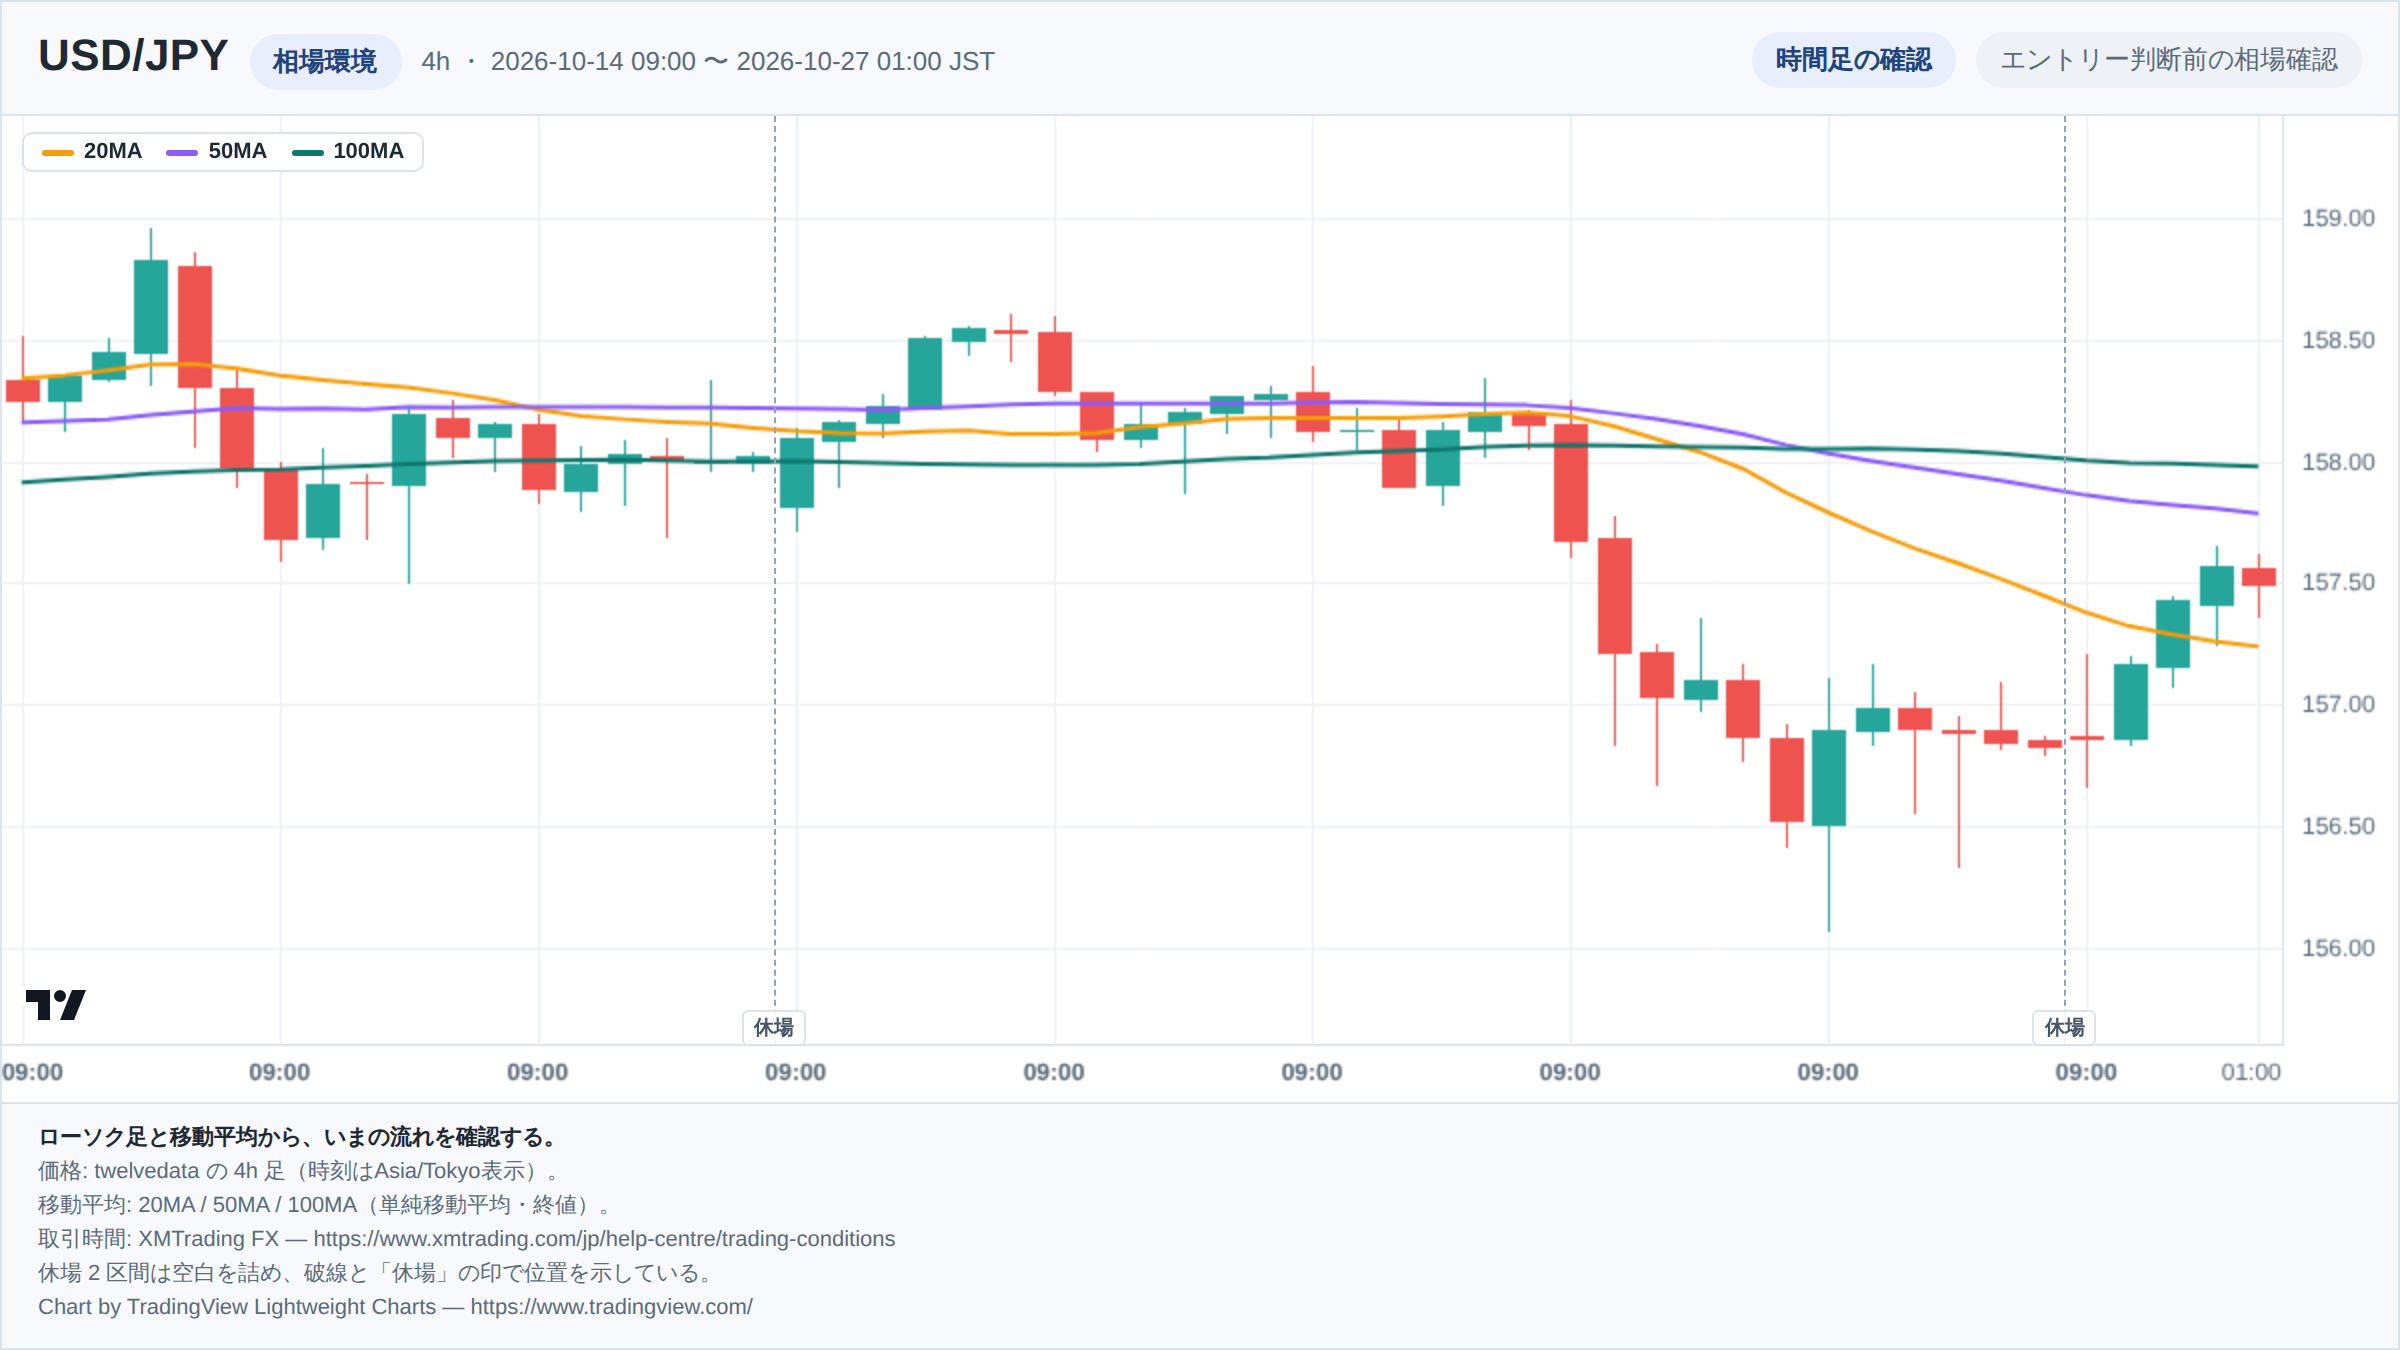
Task: Click the 158.50 price axis label
Action: click(2338, 340)
